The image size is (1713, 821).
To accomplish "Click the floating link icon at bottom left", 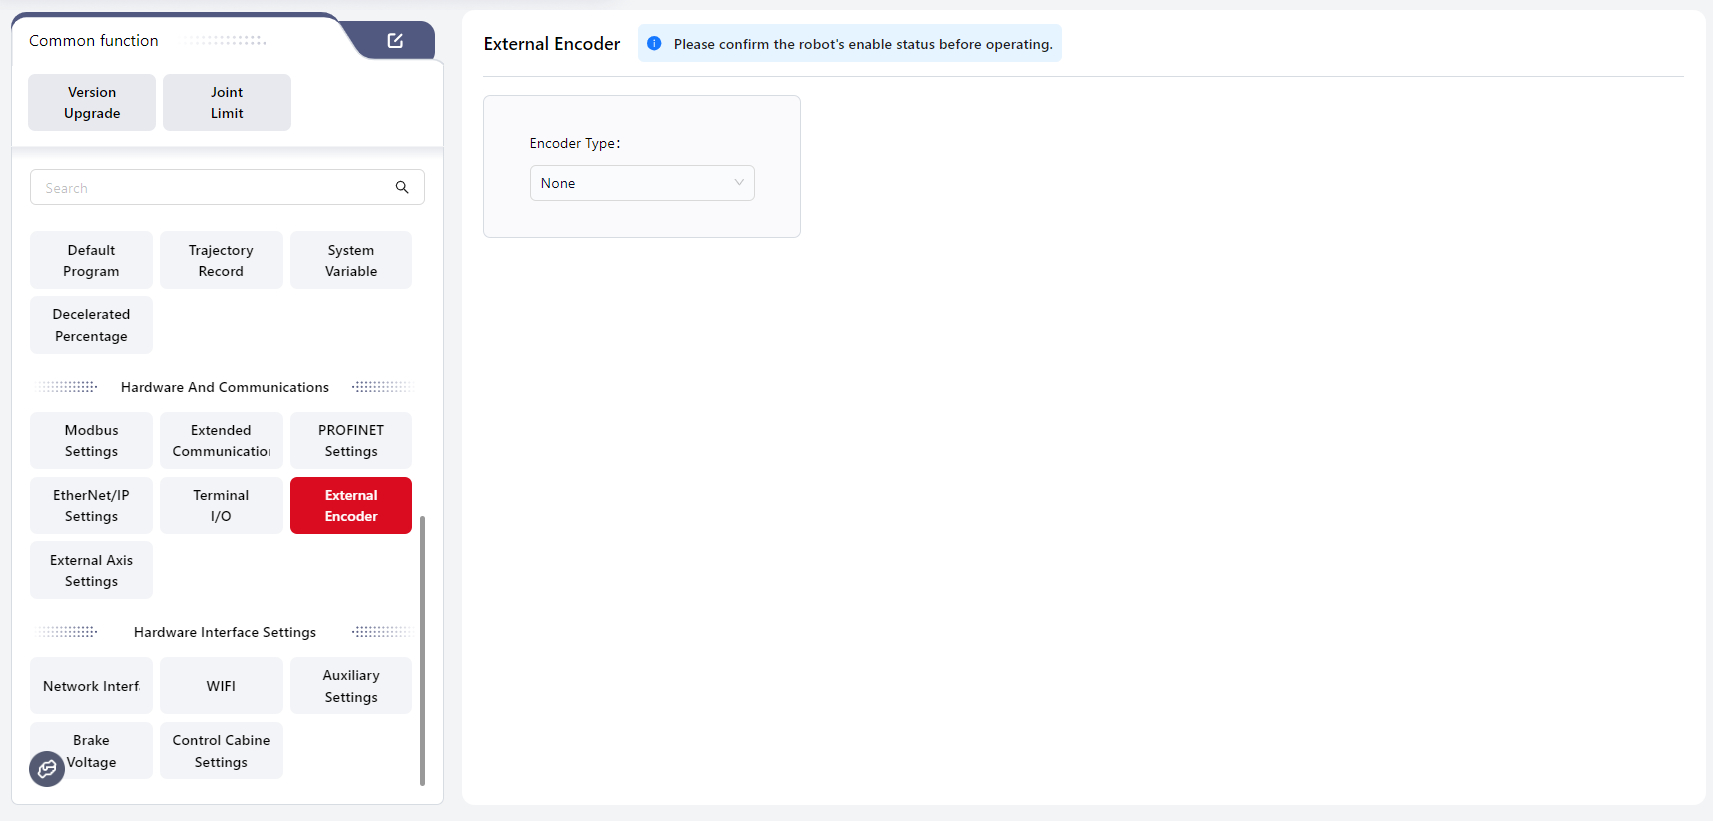I will click(x=47, y=769).
